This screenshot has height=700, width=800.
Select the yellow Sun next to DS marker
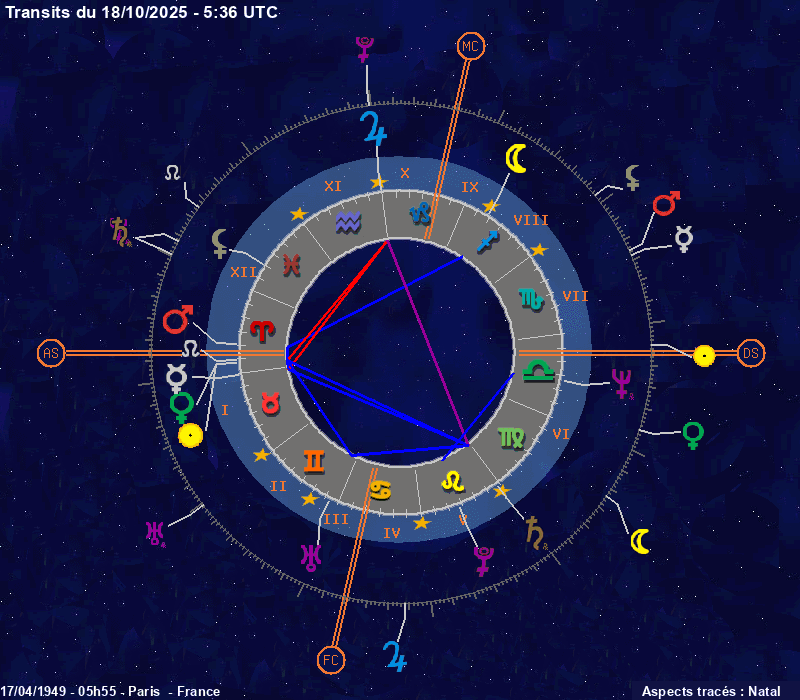[x=705, y=355]
